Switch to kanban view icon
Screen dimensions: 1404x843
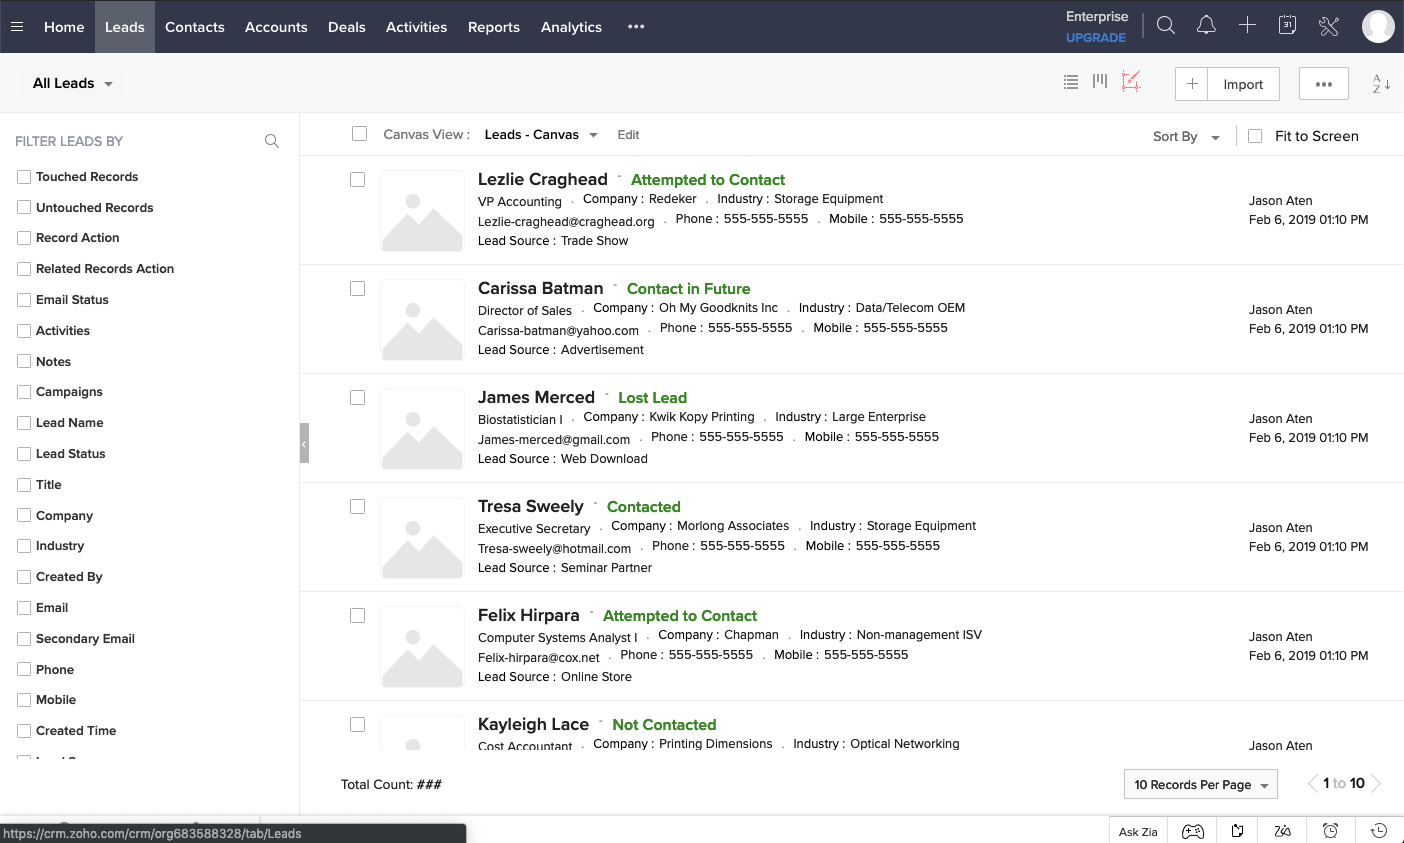pyautogui.click(x=1100, y=82)
